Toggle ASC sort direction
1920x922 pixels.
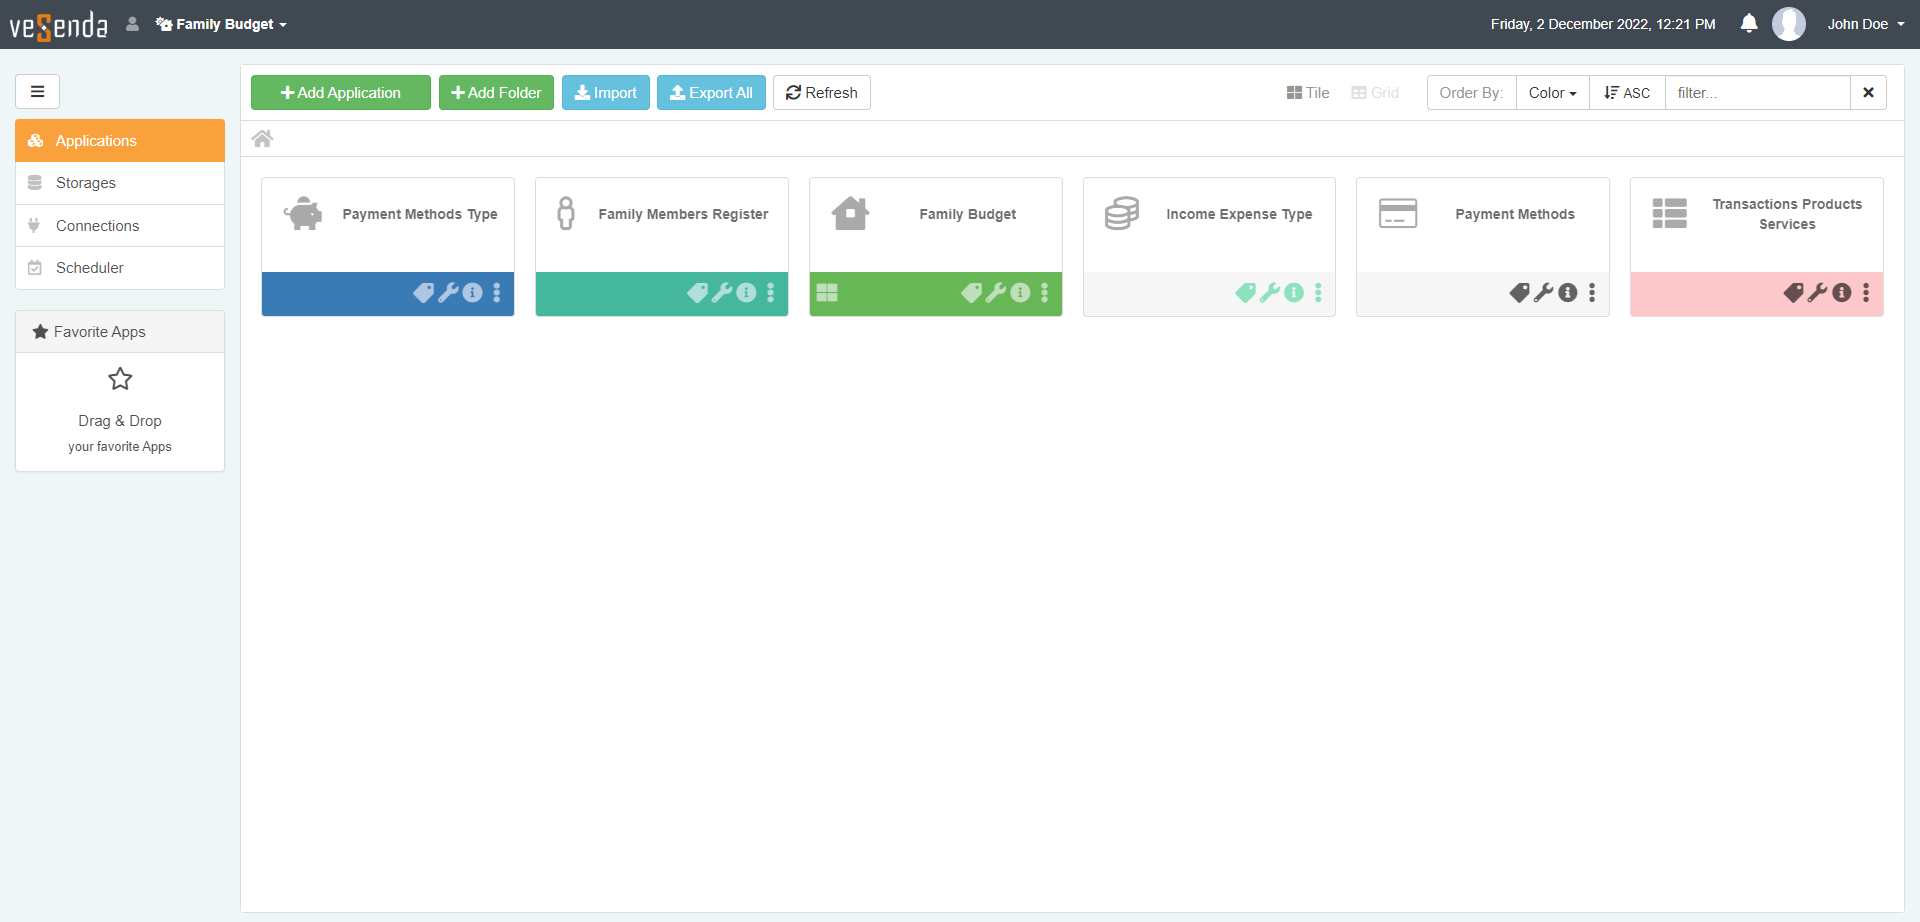1627,93
